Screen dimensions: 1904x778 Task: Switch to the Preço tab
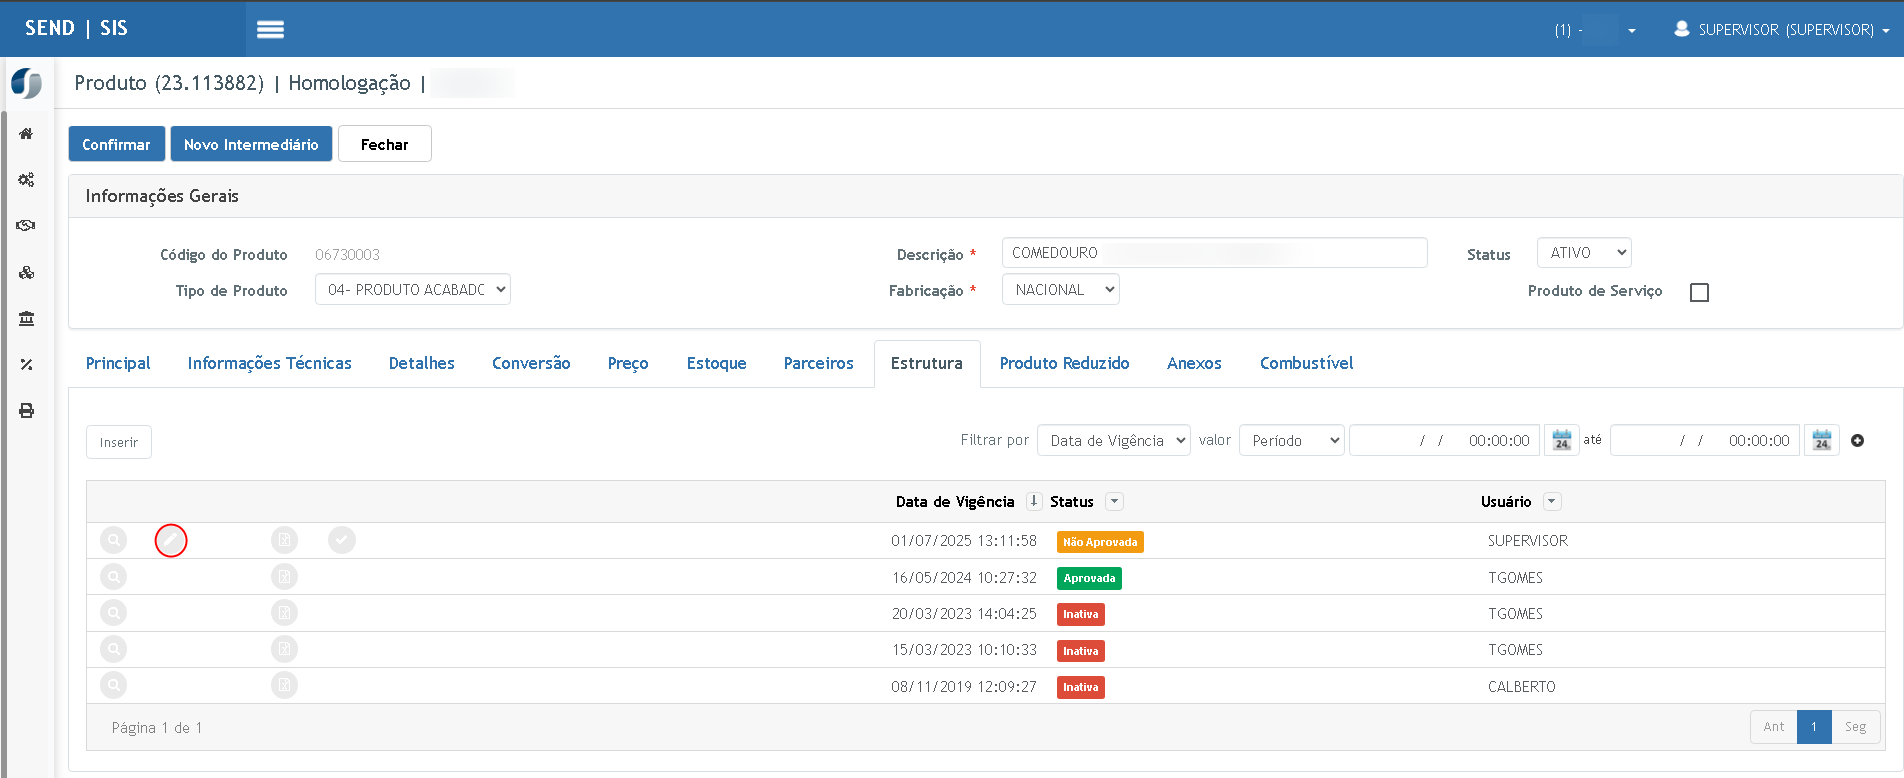[x=628, y=363]
